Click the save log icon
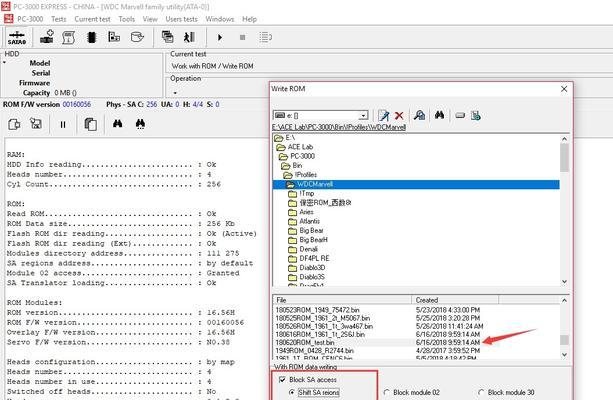Viewport: 613px width, 400px height. point(36,124)
